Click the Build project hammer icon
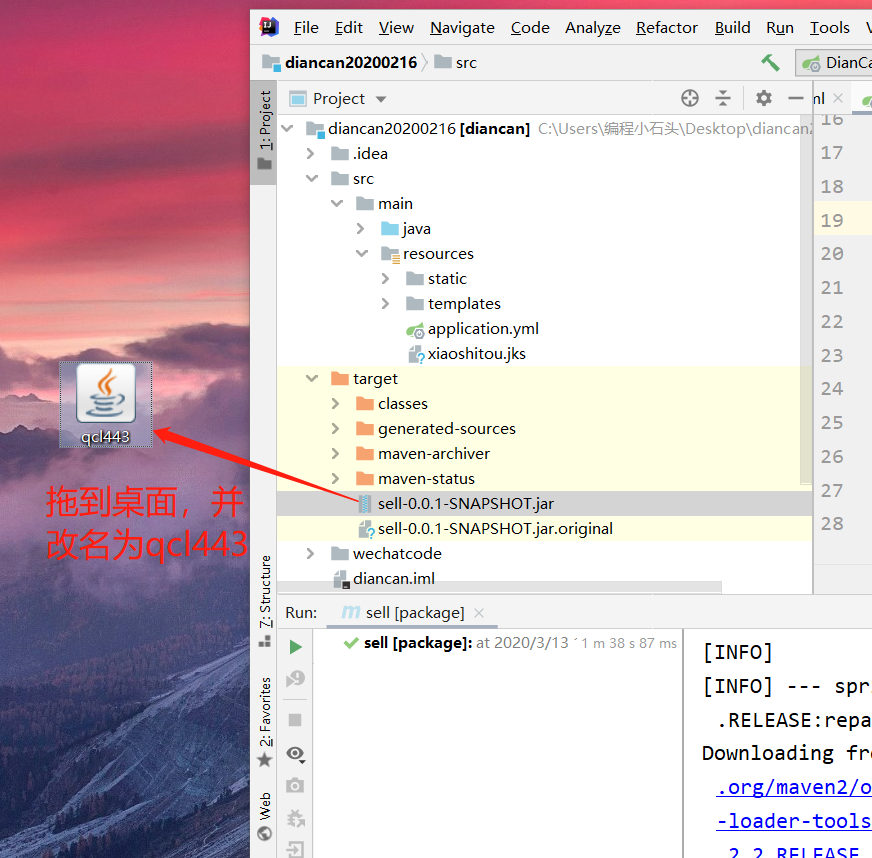Viewport: 872px width, 858px height. pos(770,62)
